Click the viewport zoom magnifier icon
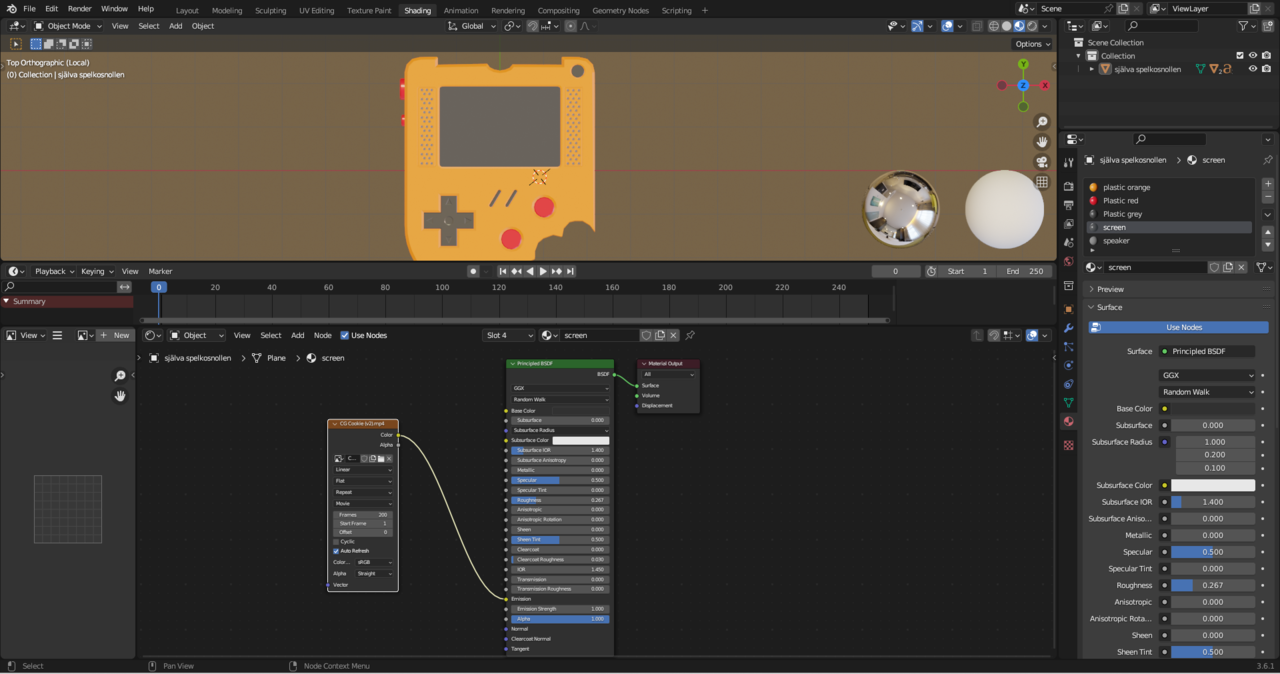This screenshot has height=674, width=1280. pyautogui.click(x=1042, y=122)
